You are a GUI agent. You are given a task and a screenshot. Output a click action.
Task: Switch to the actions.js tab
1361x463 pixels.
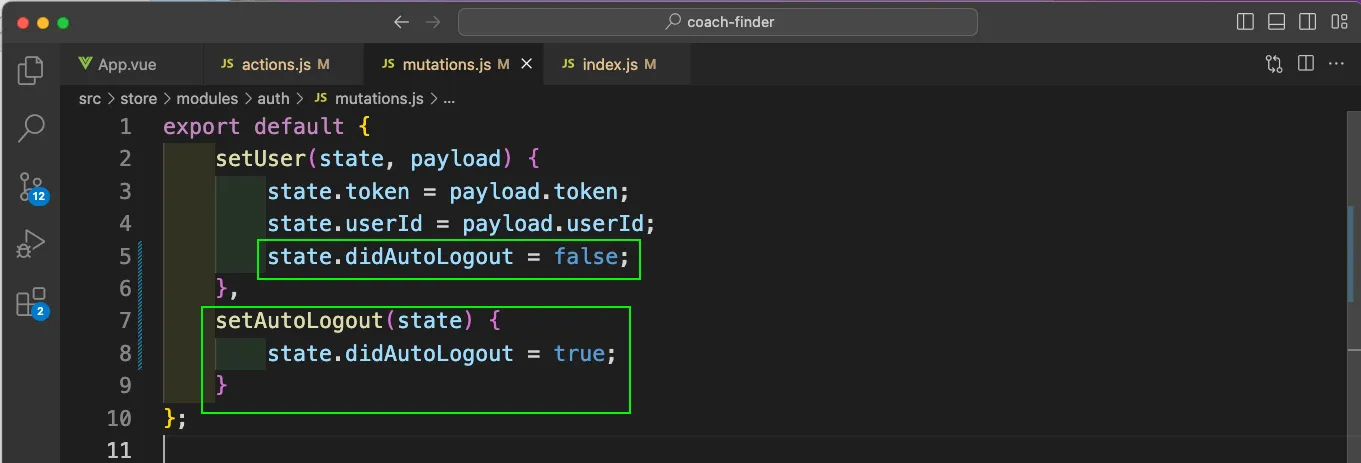pyautogui.click(x=283, y=64)
